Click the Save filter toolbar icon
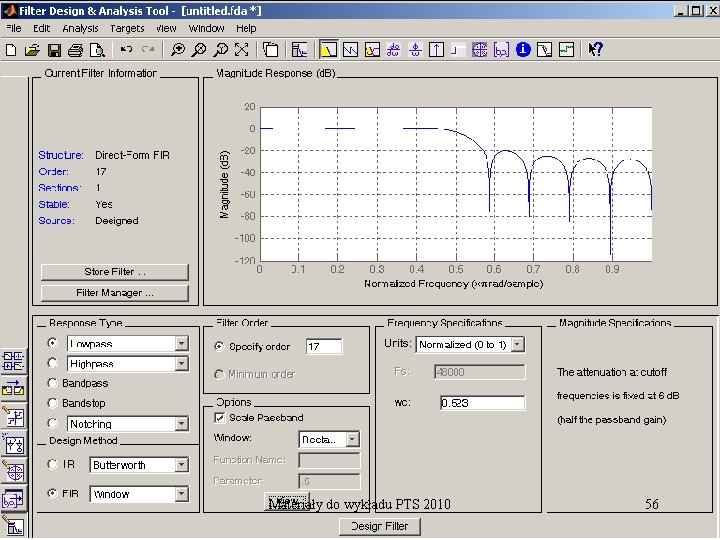The height and width of the screenshot is (540, 720). point(54,49)
